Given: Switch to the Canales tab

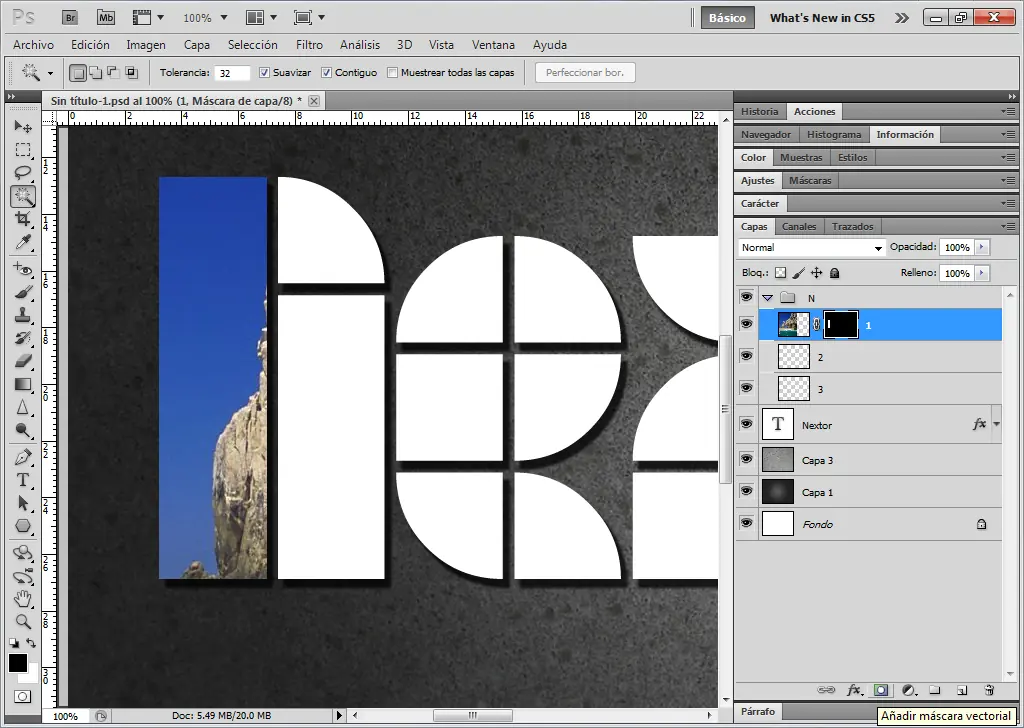Looking at the screenshot, I should [x=799, y=227].
